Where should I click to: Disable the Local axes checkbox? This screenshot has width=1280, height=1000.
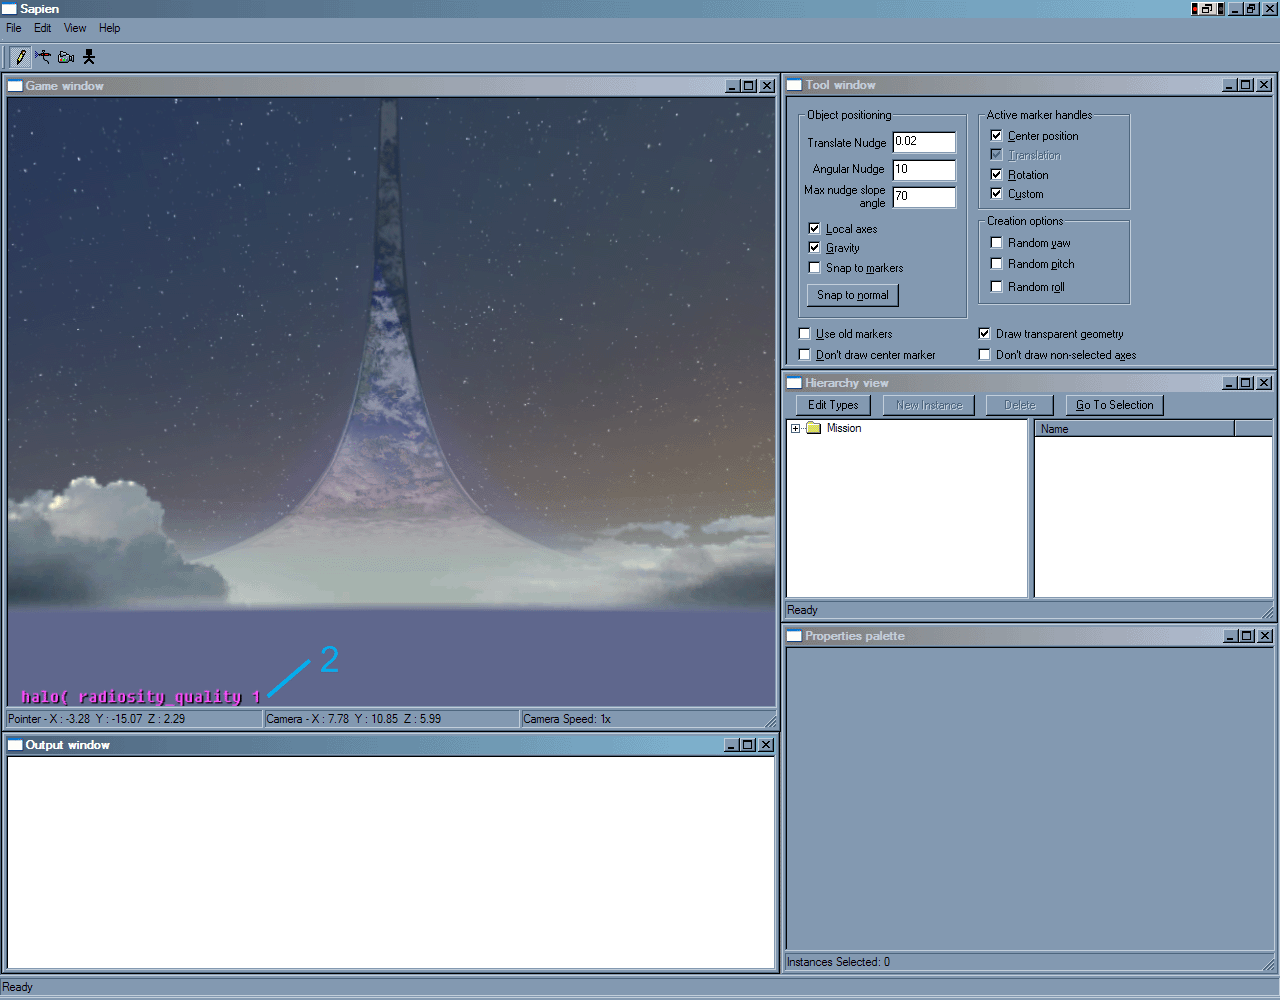pyautogui.click(x=814, y=229)
